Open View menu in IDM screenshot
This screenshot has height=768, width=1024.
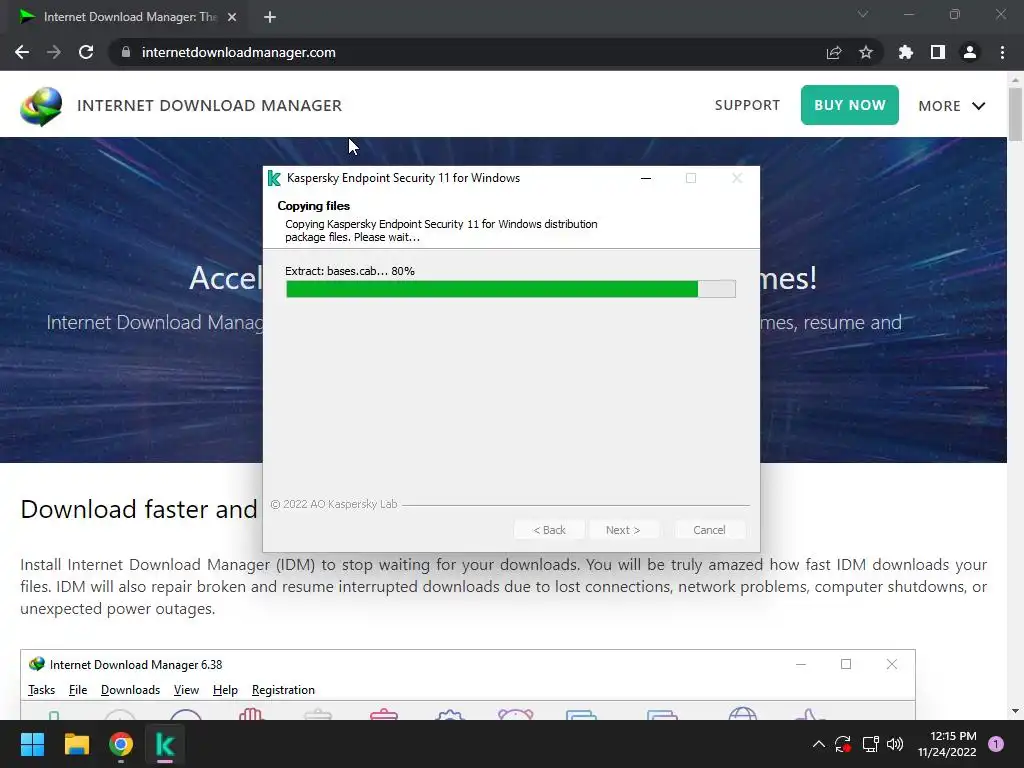pyautogui.click(x=186, y=690)
